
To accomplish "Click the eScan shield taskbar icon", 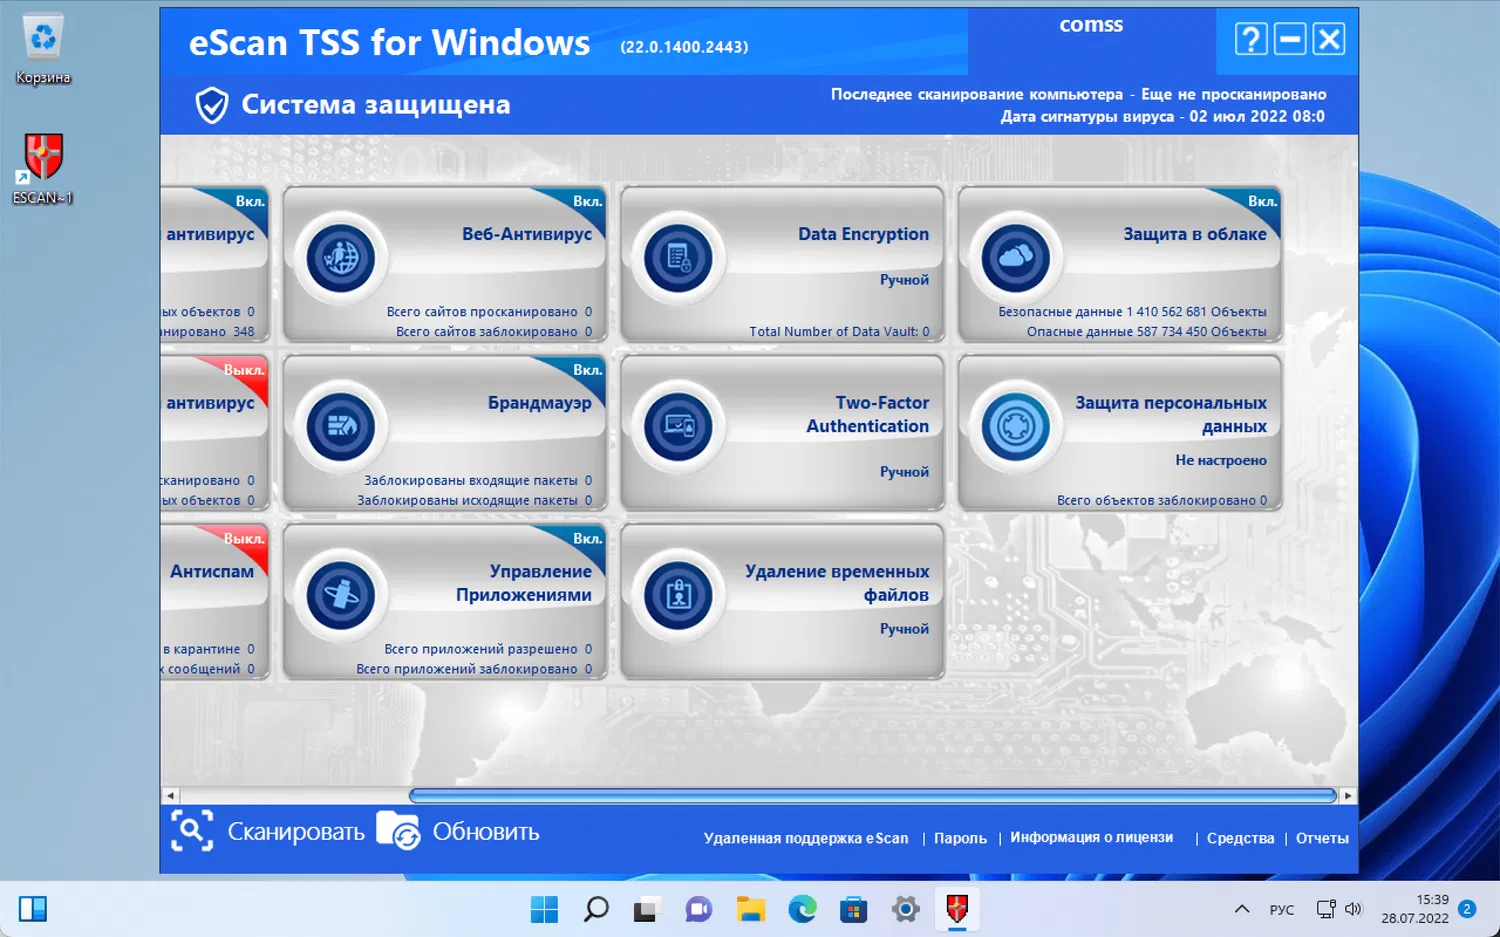I will (957, 909).
